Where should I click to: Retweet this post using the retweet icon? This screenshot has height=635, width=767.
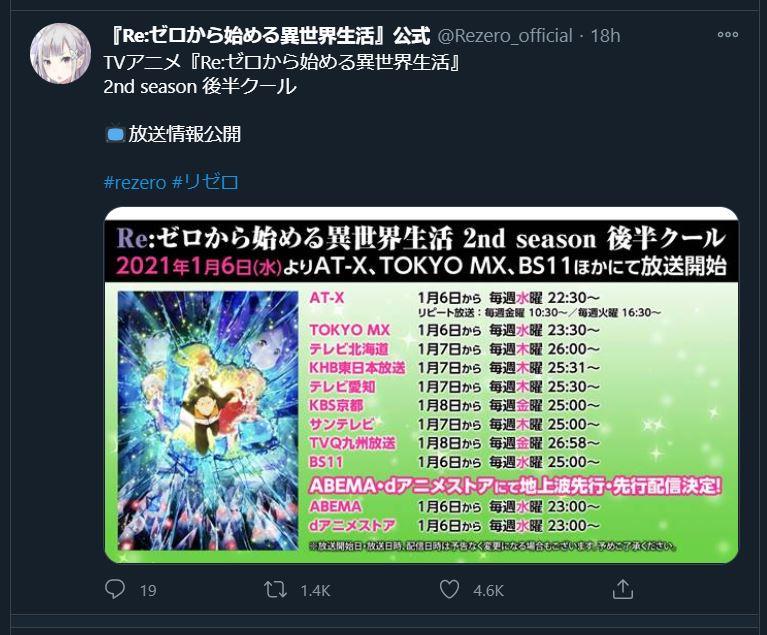click(275, 590)
